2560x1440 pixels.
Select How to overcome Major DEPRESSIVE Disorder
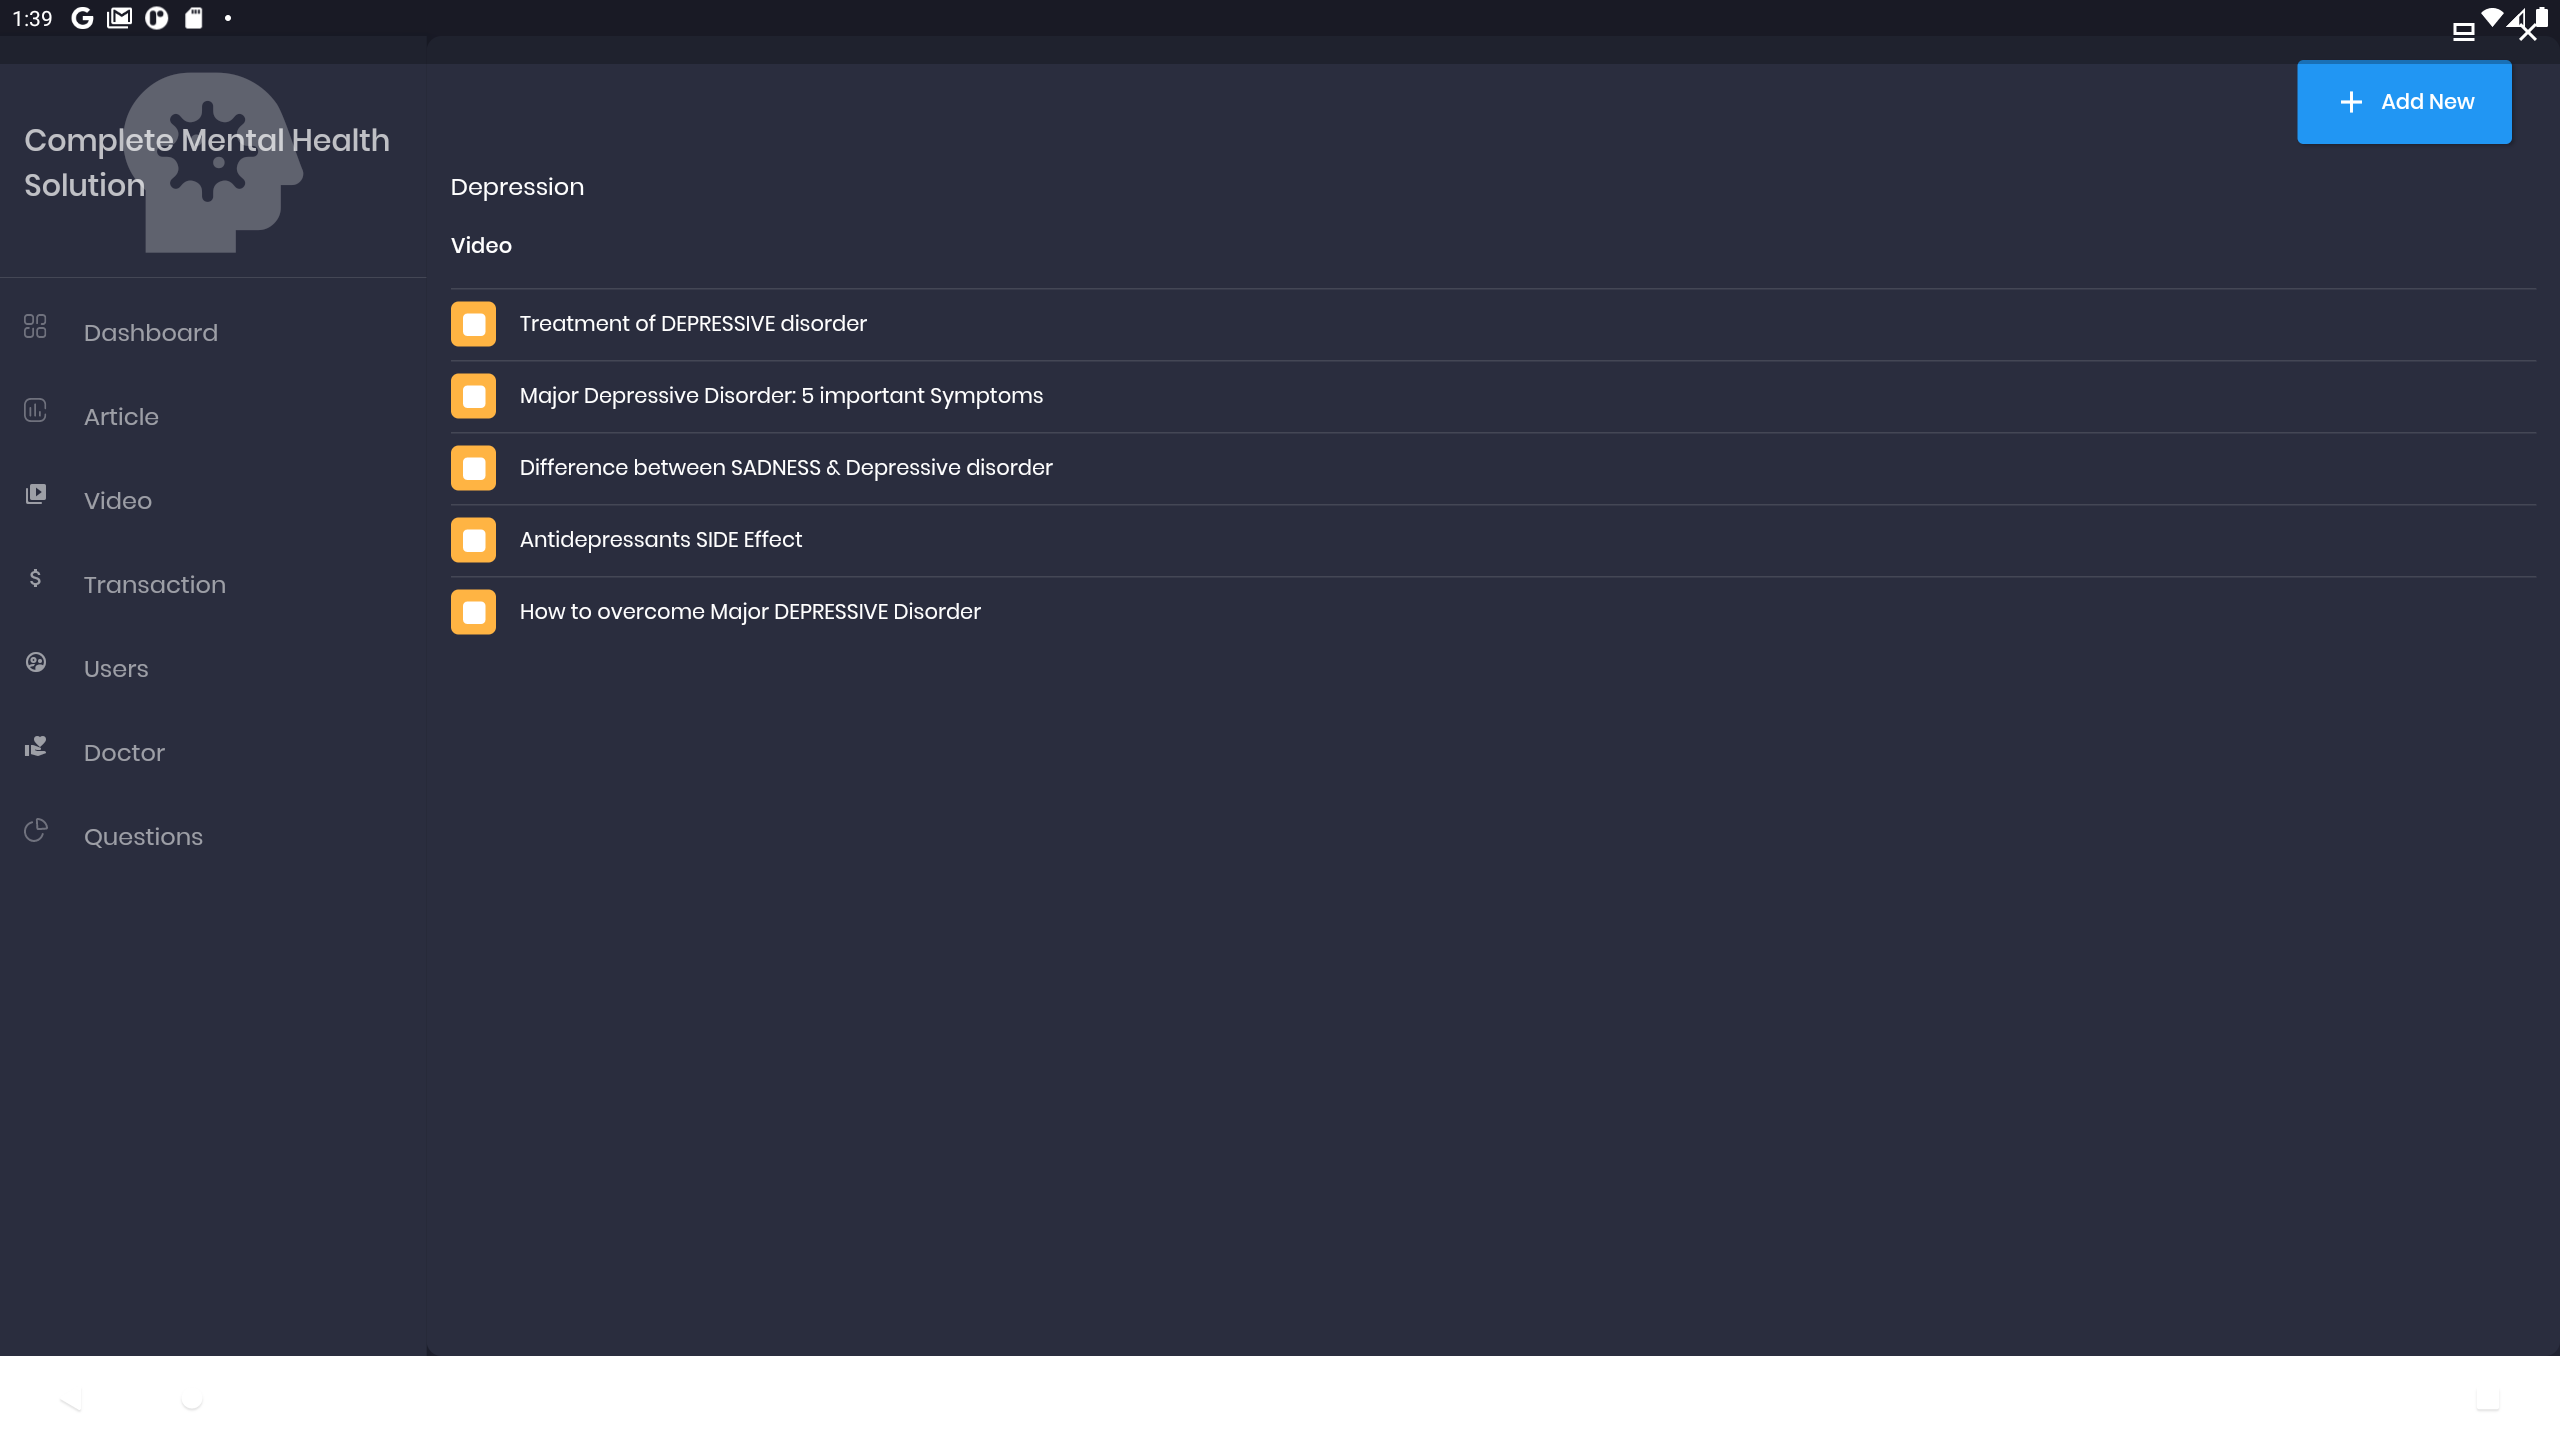(751, 612)
